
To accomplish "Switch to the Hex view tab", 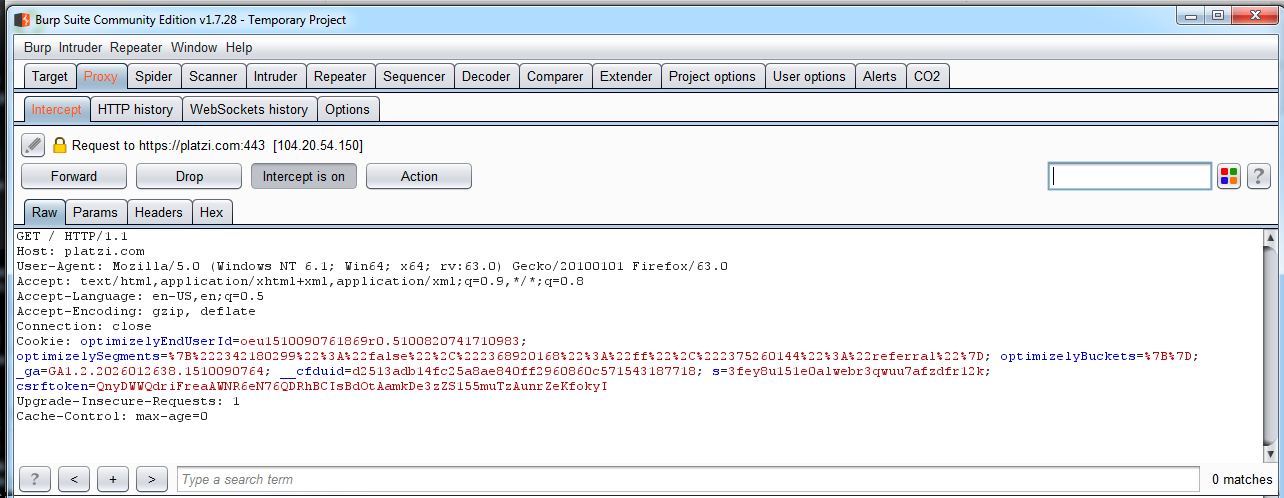I will (x=212, y=212).
